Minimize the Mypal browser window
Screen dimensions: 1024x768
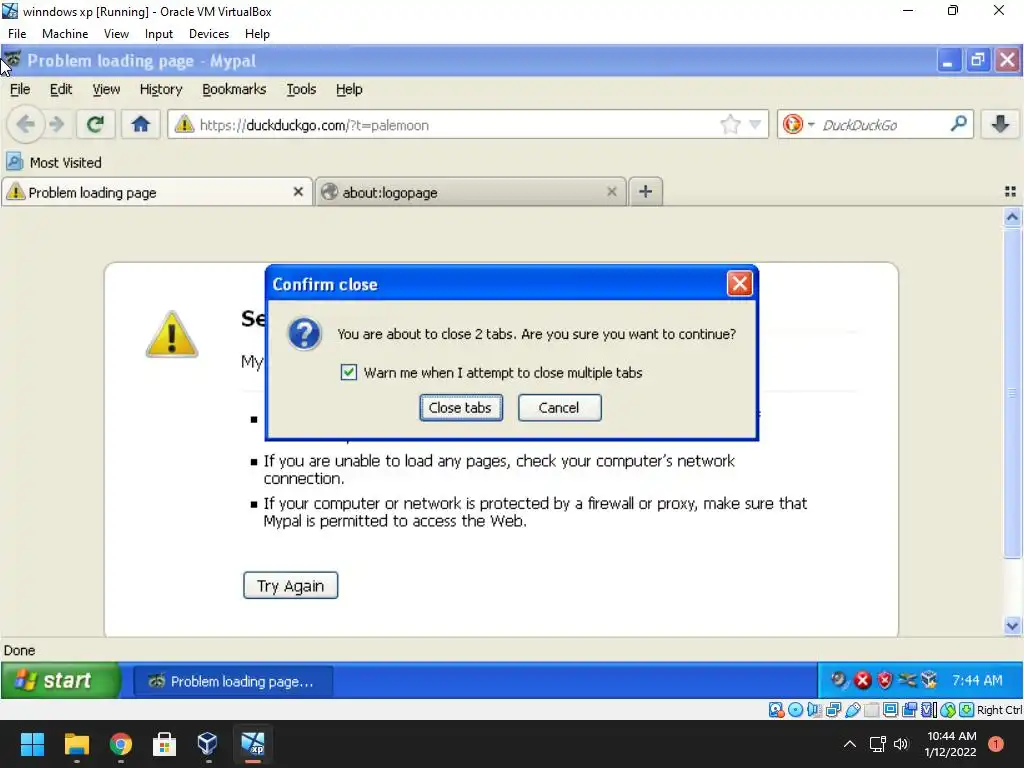(x=948, y=61)
